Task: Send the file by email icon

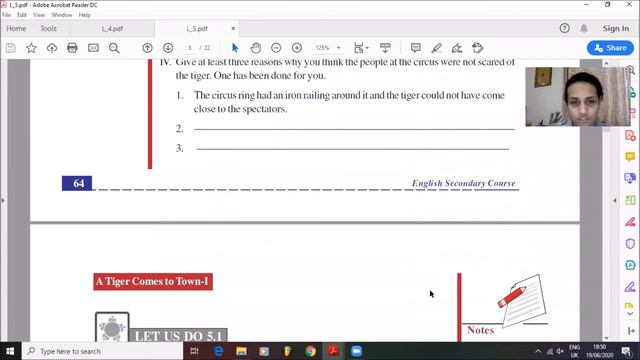Action: click(93, 48)
